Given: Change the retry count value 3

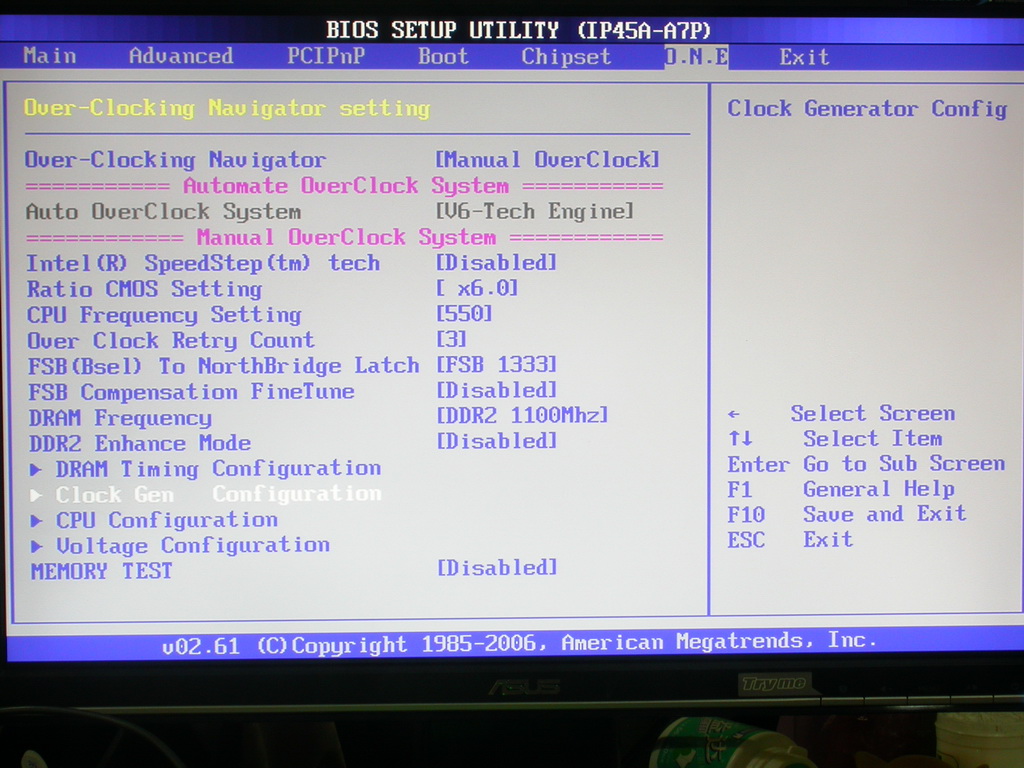Looking at the screenshot, I should coord(451,339).
